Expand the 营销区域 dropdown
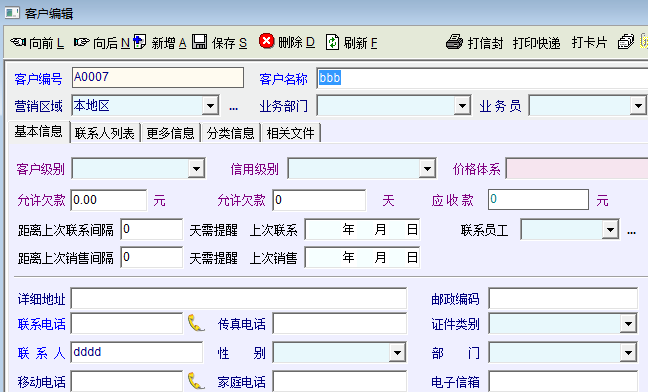This screenshot has width=648, height=392. [x=210, y=106]
